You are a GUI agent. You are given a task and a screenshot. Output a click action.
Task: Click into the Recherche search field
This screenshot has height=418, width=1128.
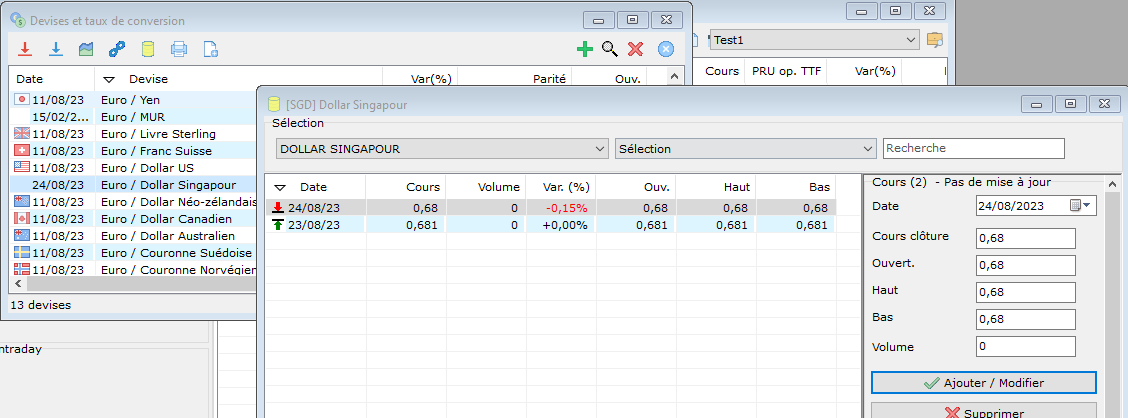coord(973,148)
